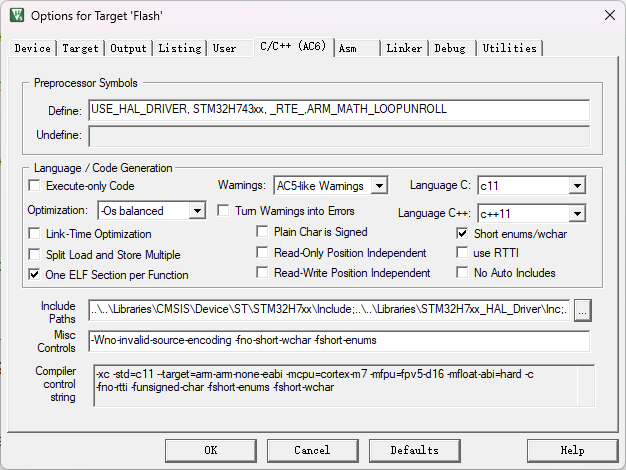Switch to the Debug tab

coord(450,48)
